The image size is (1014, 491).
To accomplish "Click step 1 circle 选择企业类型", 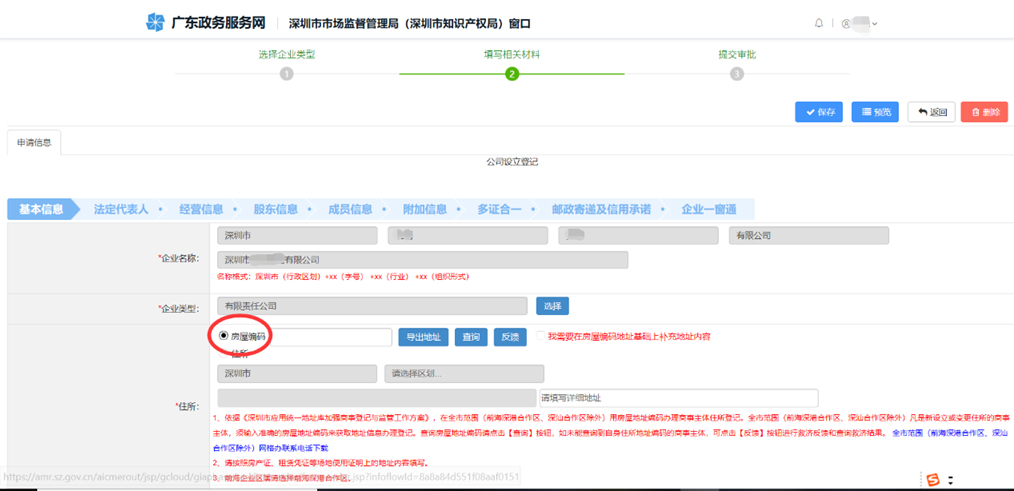I will pyautogui.click(x=287, y=73).
